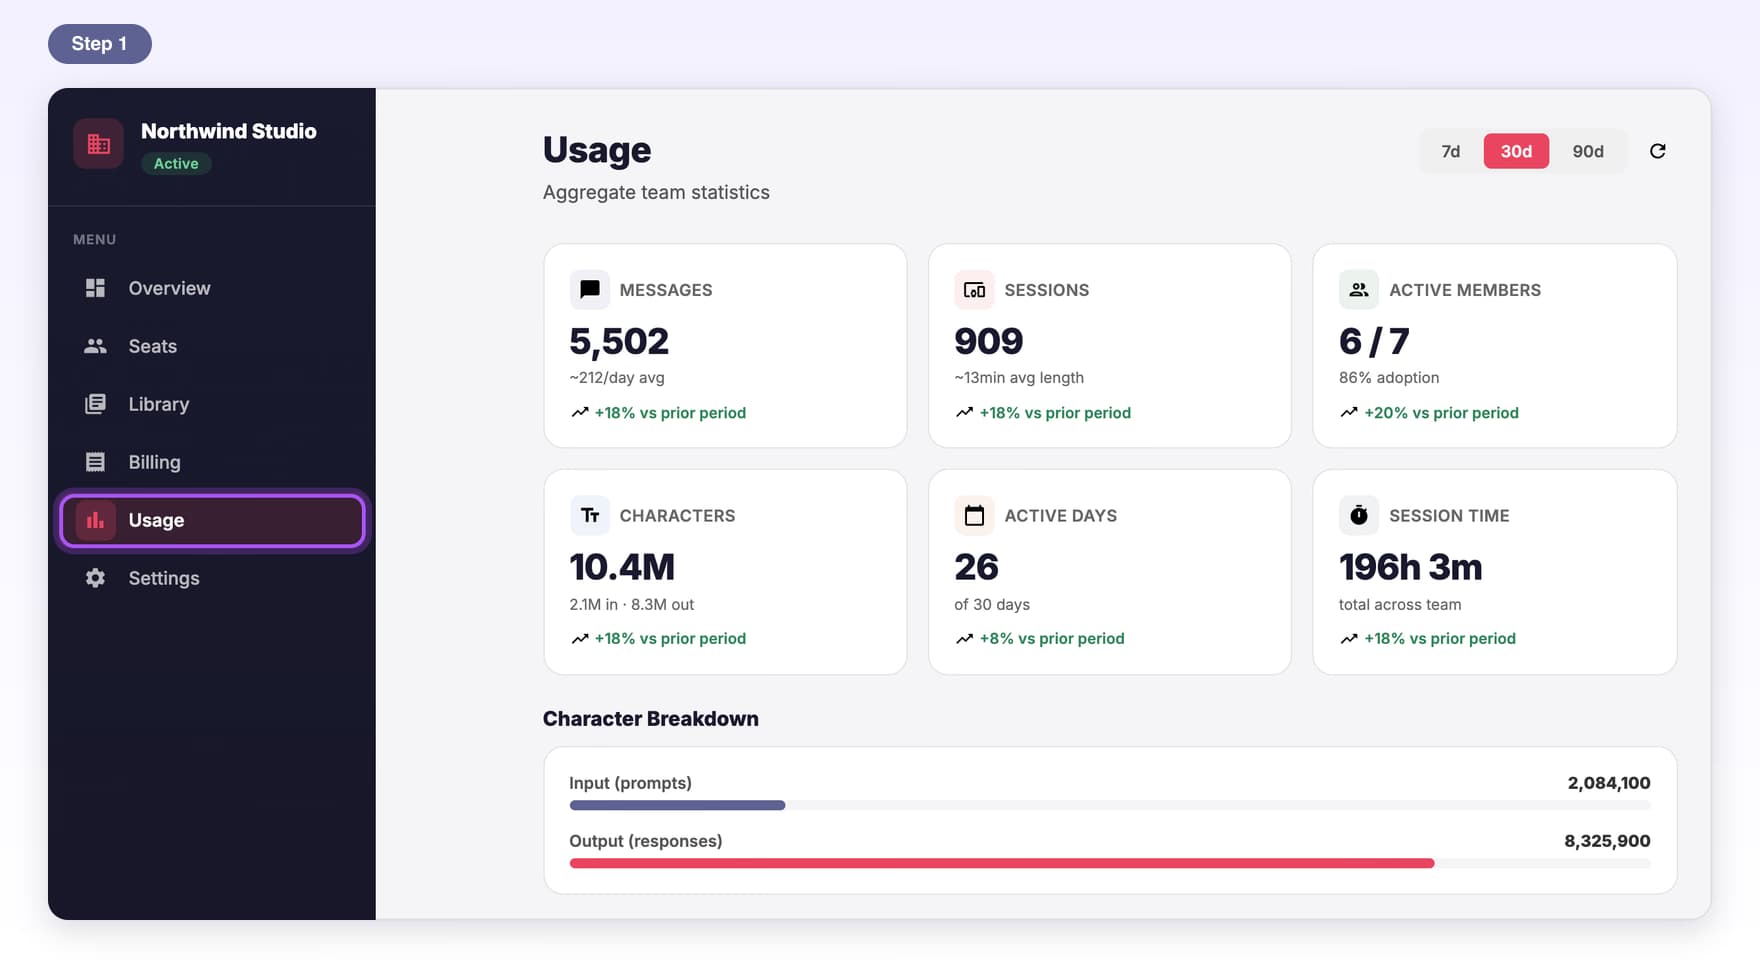Viewport: 1760px width, 968px height.
Task: Click the Active Days calendar icon
Action: [x=974, y=516]
